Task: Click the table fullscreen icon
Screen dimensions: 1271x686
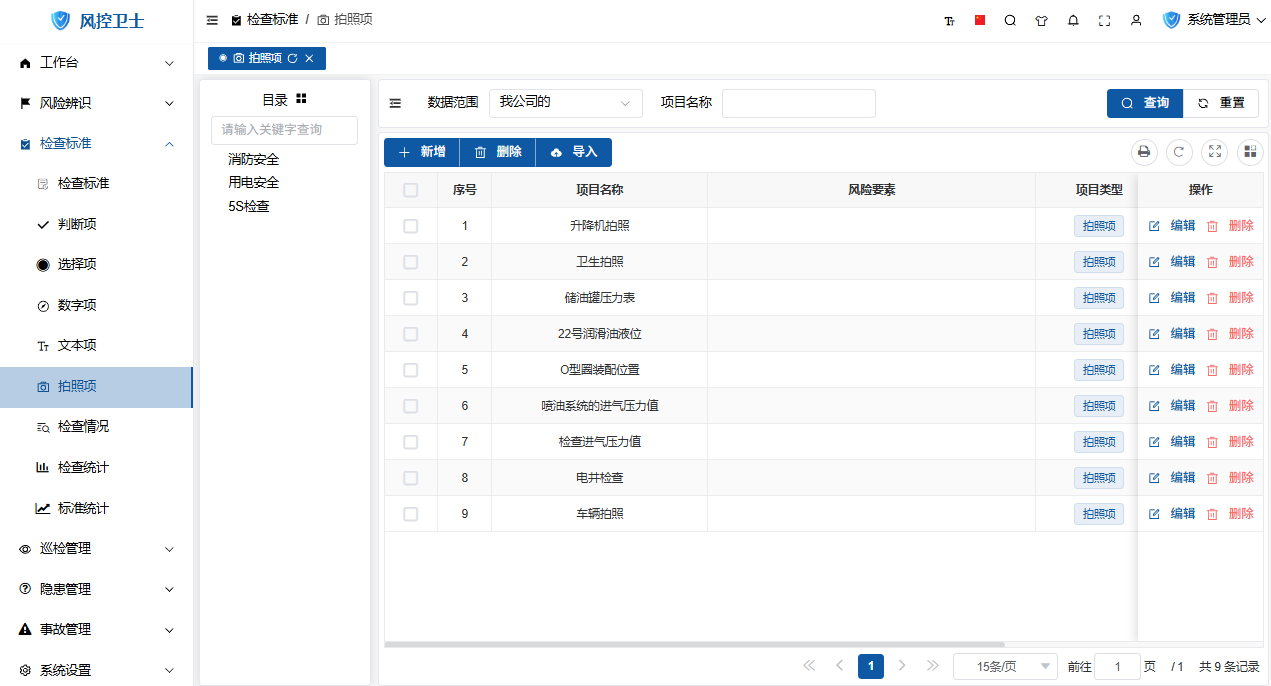Action: point(1215,152)
